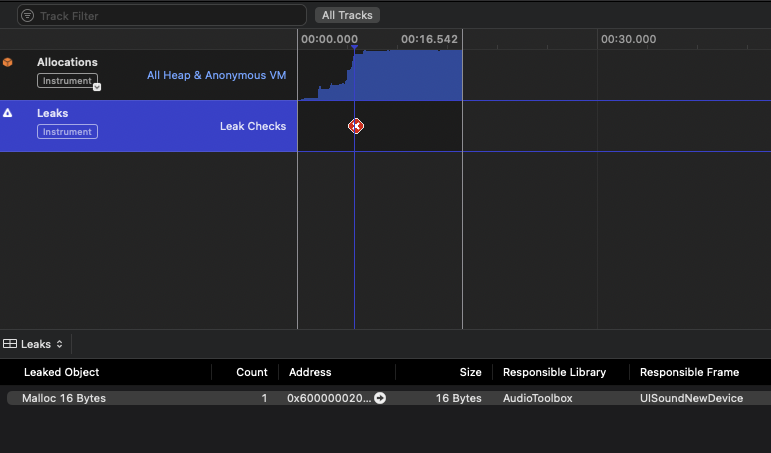Sort by Count column header
This screenshot has width=771, height=453.
252,372
